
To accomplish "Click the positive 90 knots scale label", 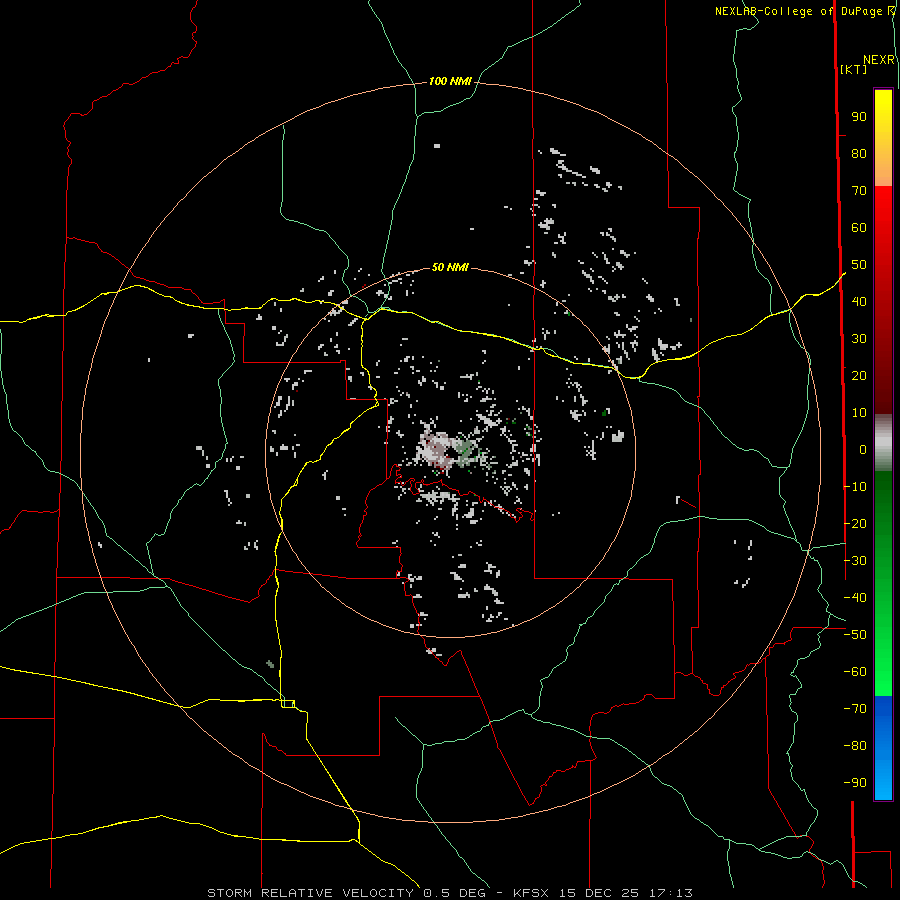I will [859, 117].
